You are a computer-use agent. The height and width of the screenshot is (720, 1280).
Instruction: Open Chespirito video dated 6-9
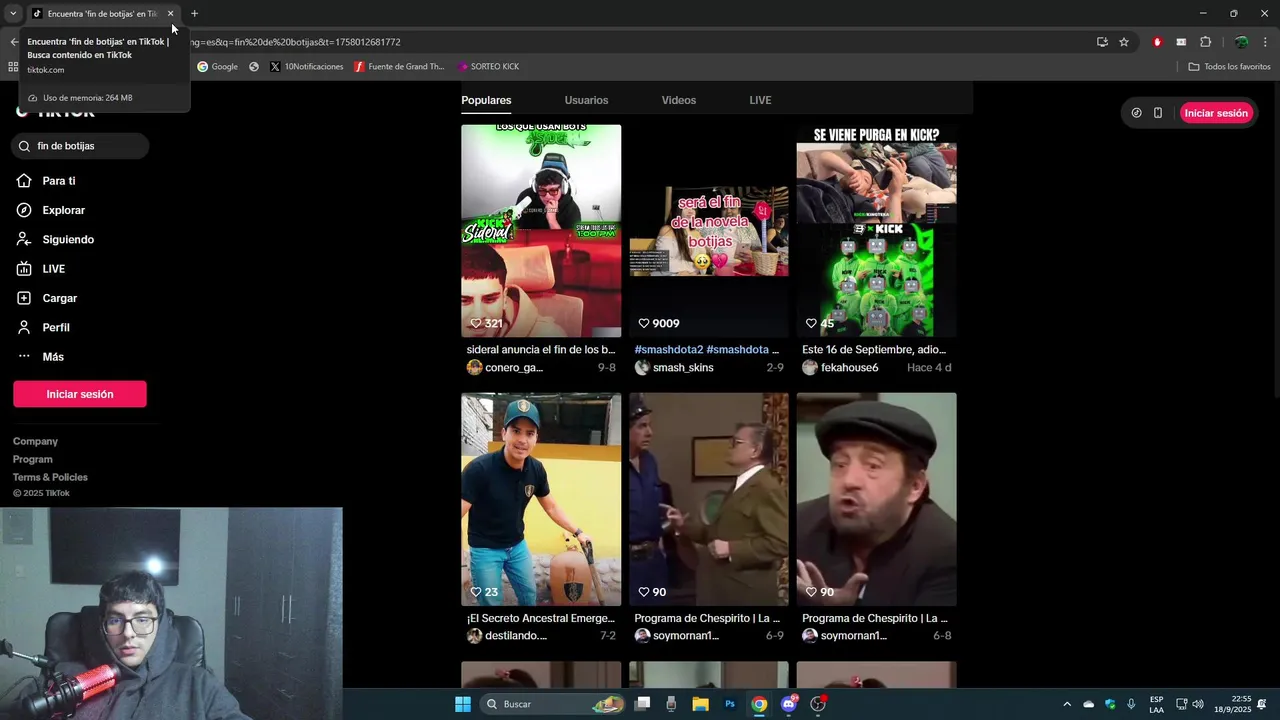point(709,499)
